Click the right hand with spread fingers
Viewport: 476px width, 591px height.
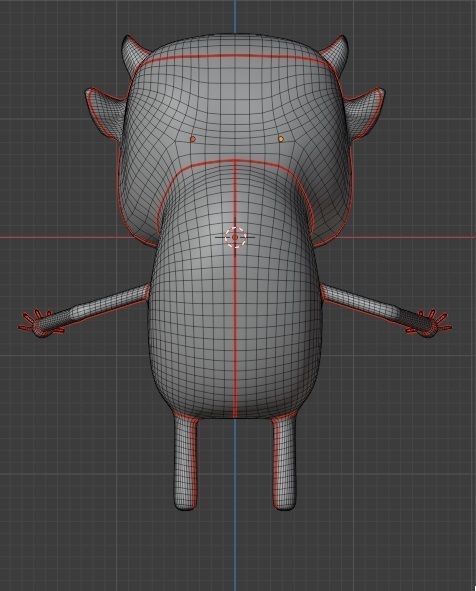(x=429, y=323)
